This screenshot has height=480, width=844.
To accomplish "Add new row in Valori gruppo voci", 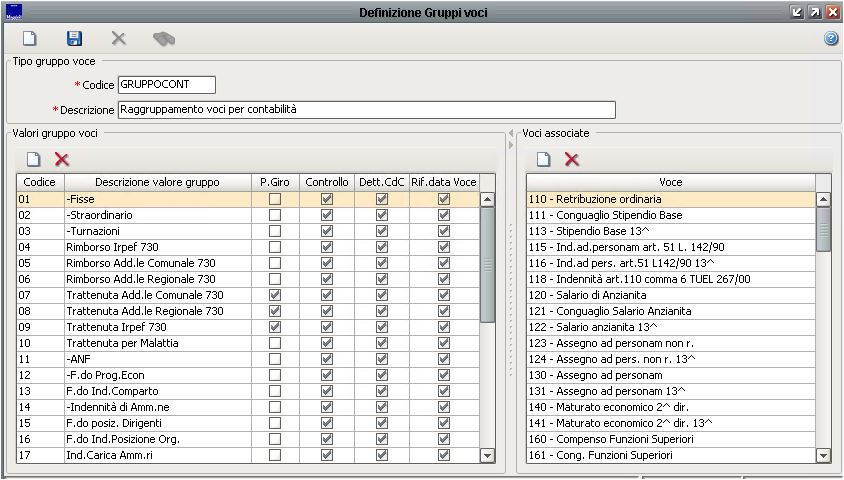I will [x=33, y=159].
